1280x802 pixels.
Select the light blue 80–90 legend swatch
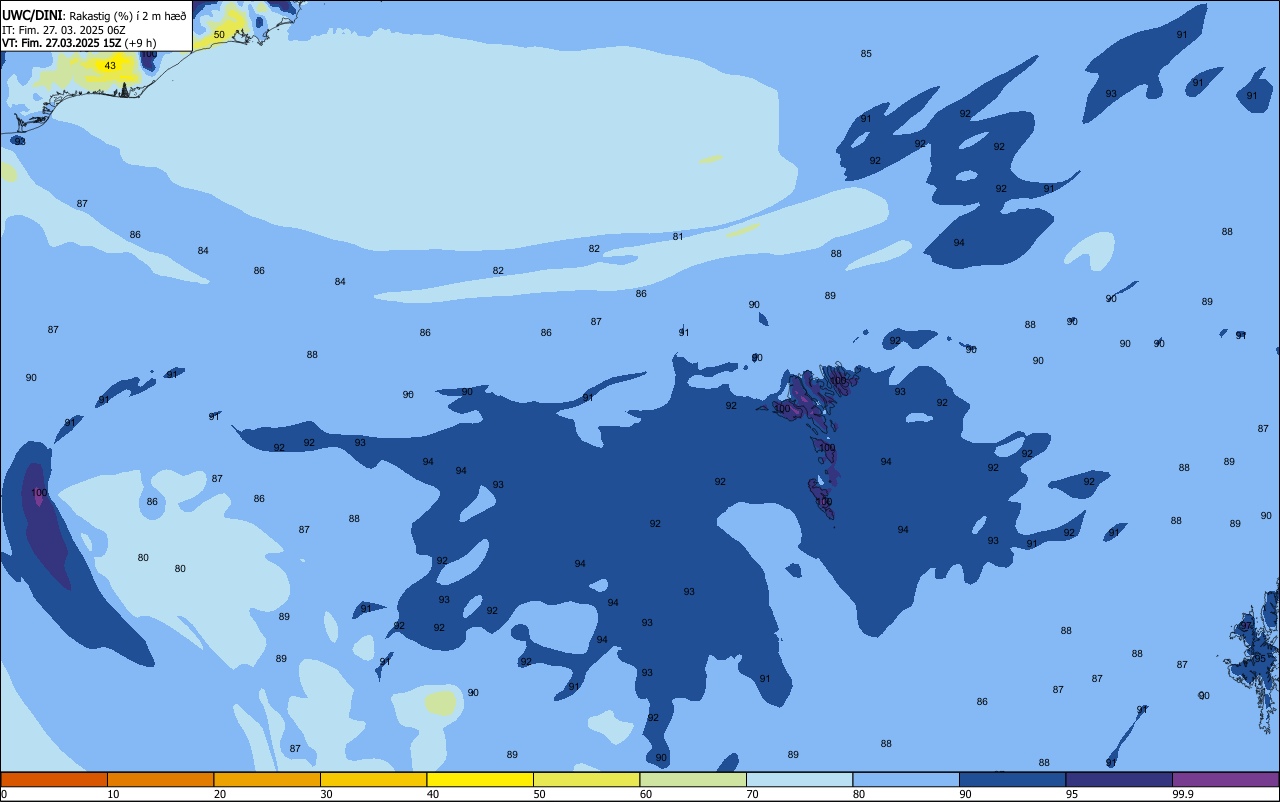(x=906, y=779)
